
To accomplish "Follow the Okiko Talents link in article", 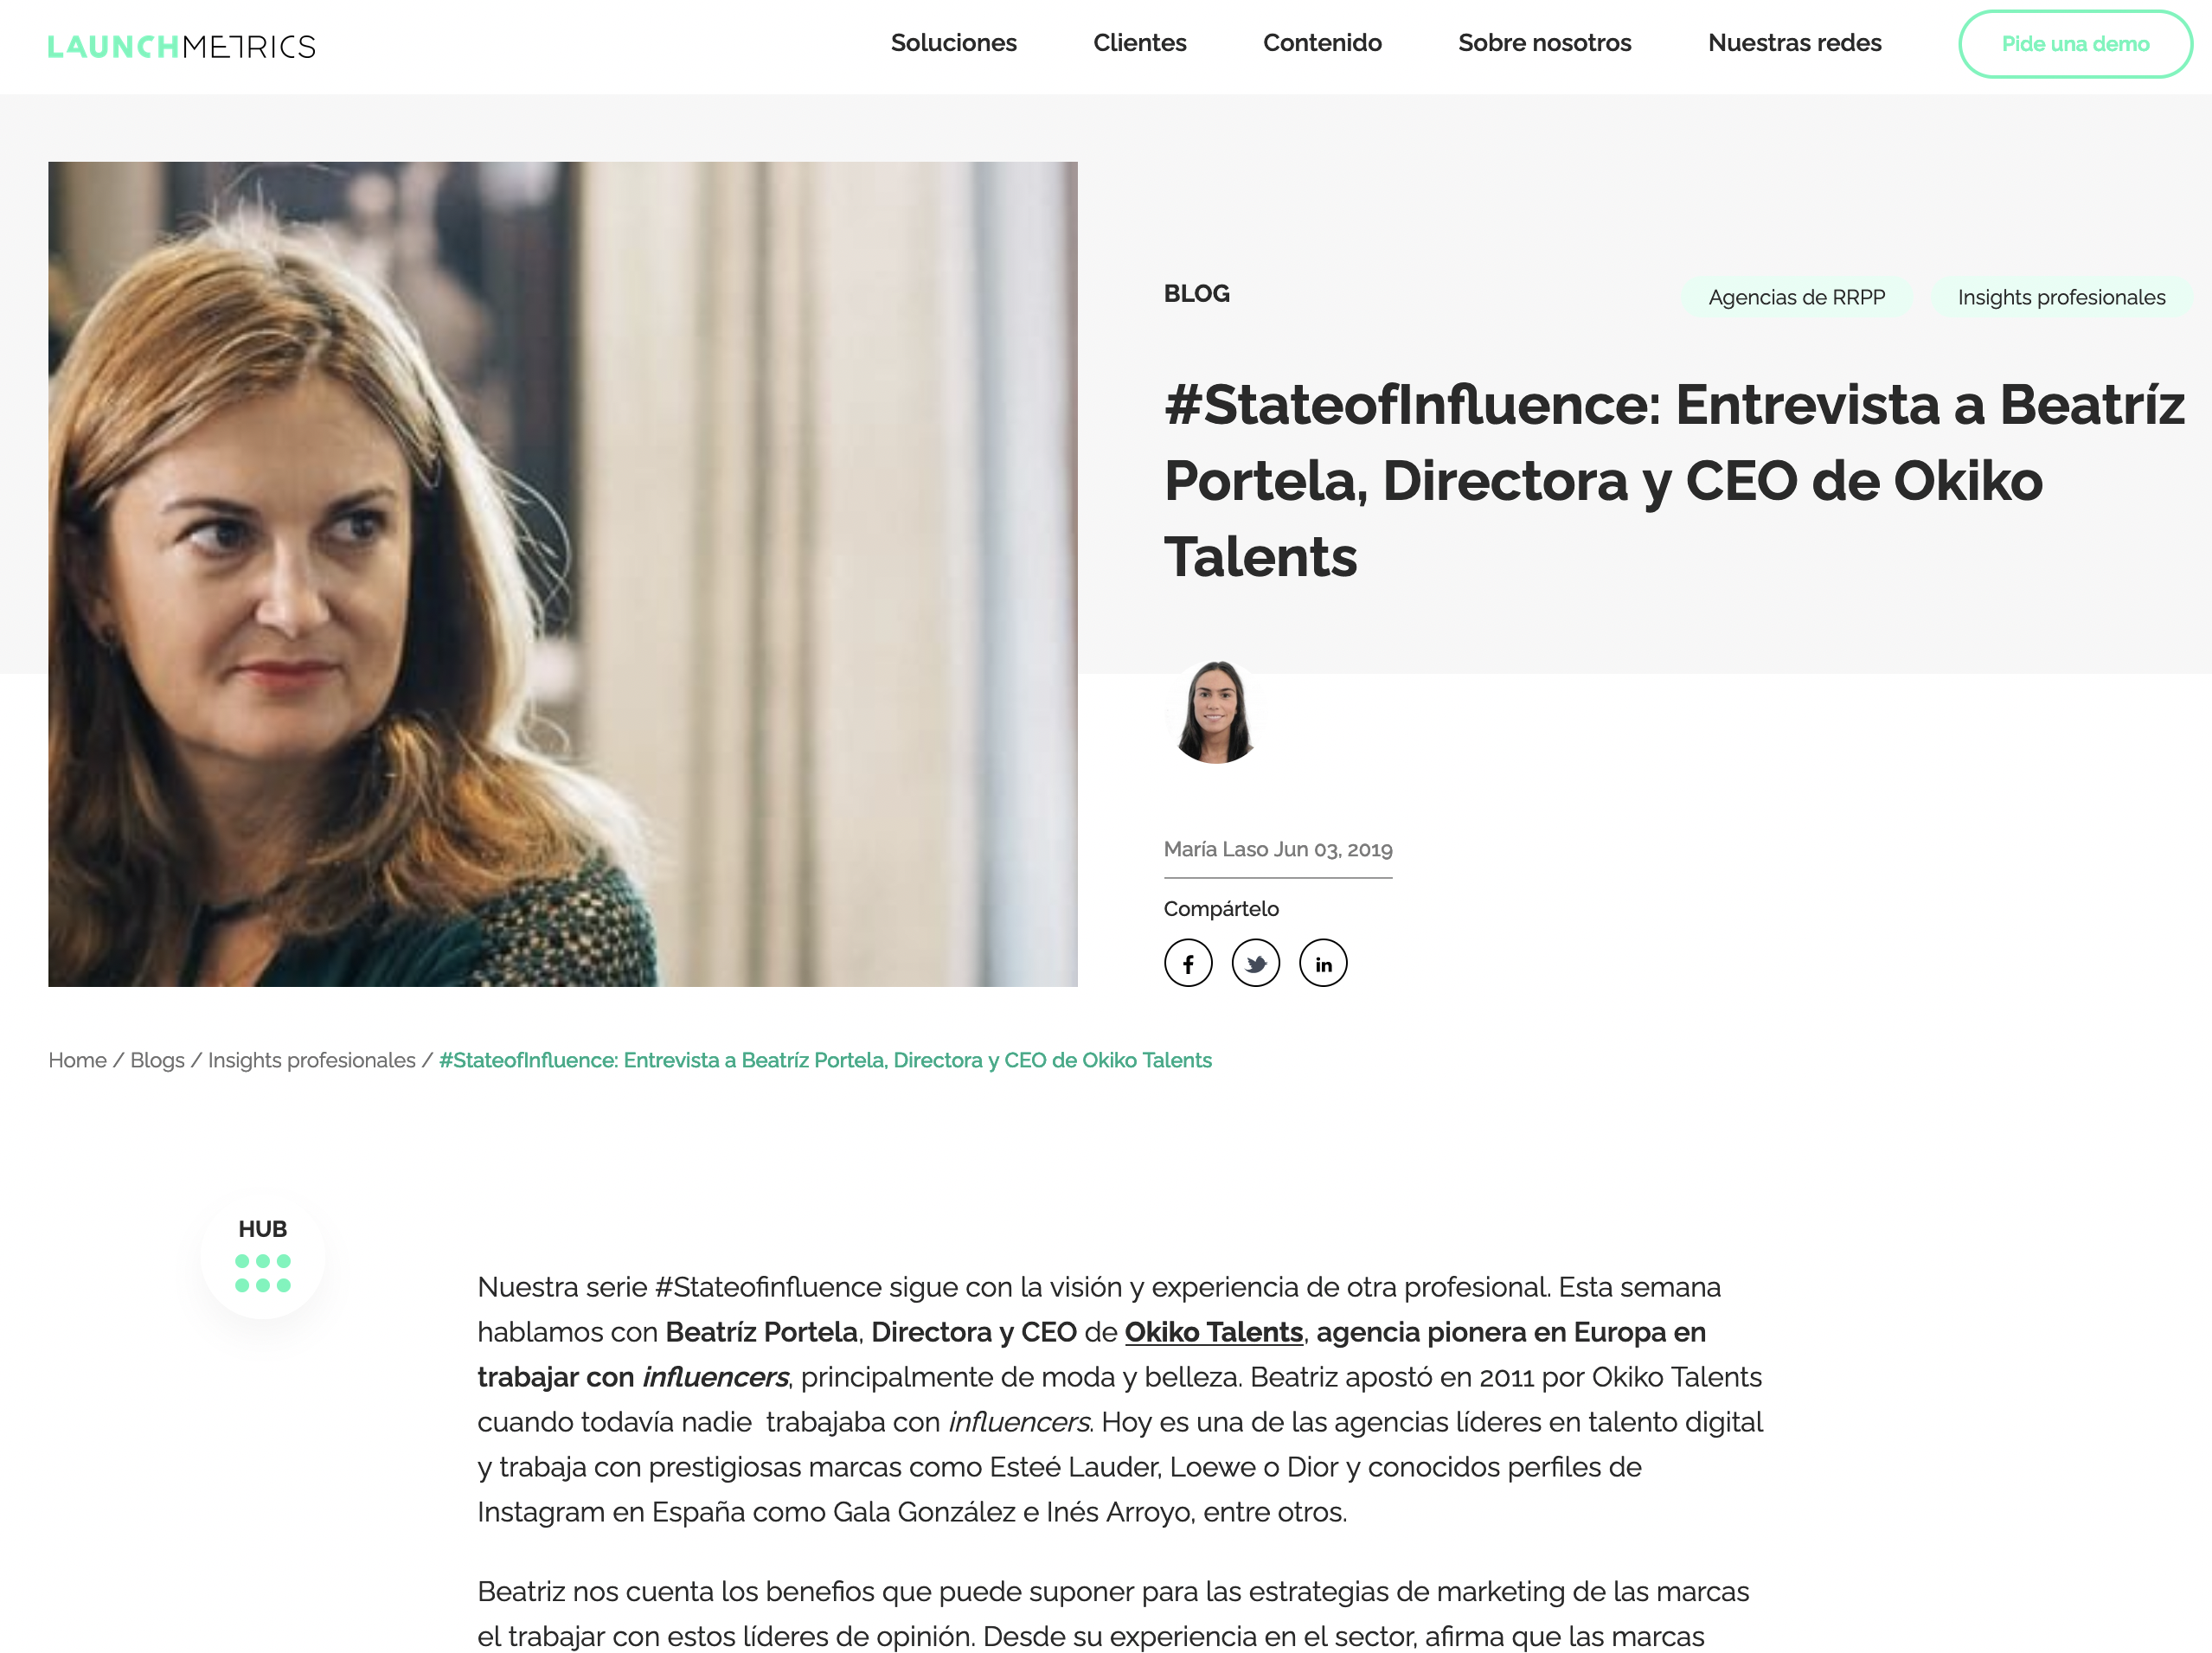I will (x=1213, y=1332).
